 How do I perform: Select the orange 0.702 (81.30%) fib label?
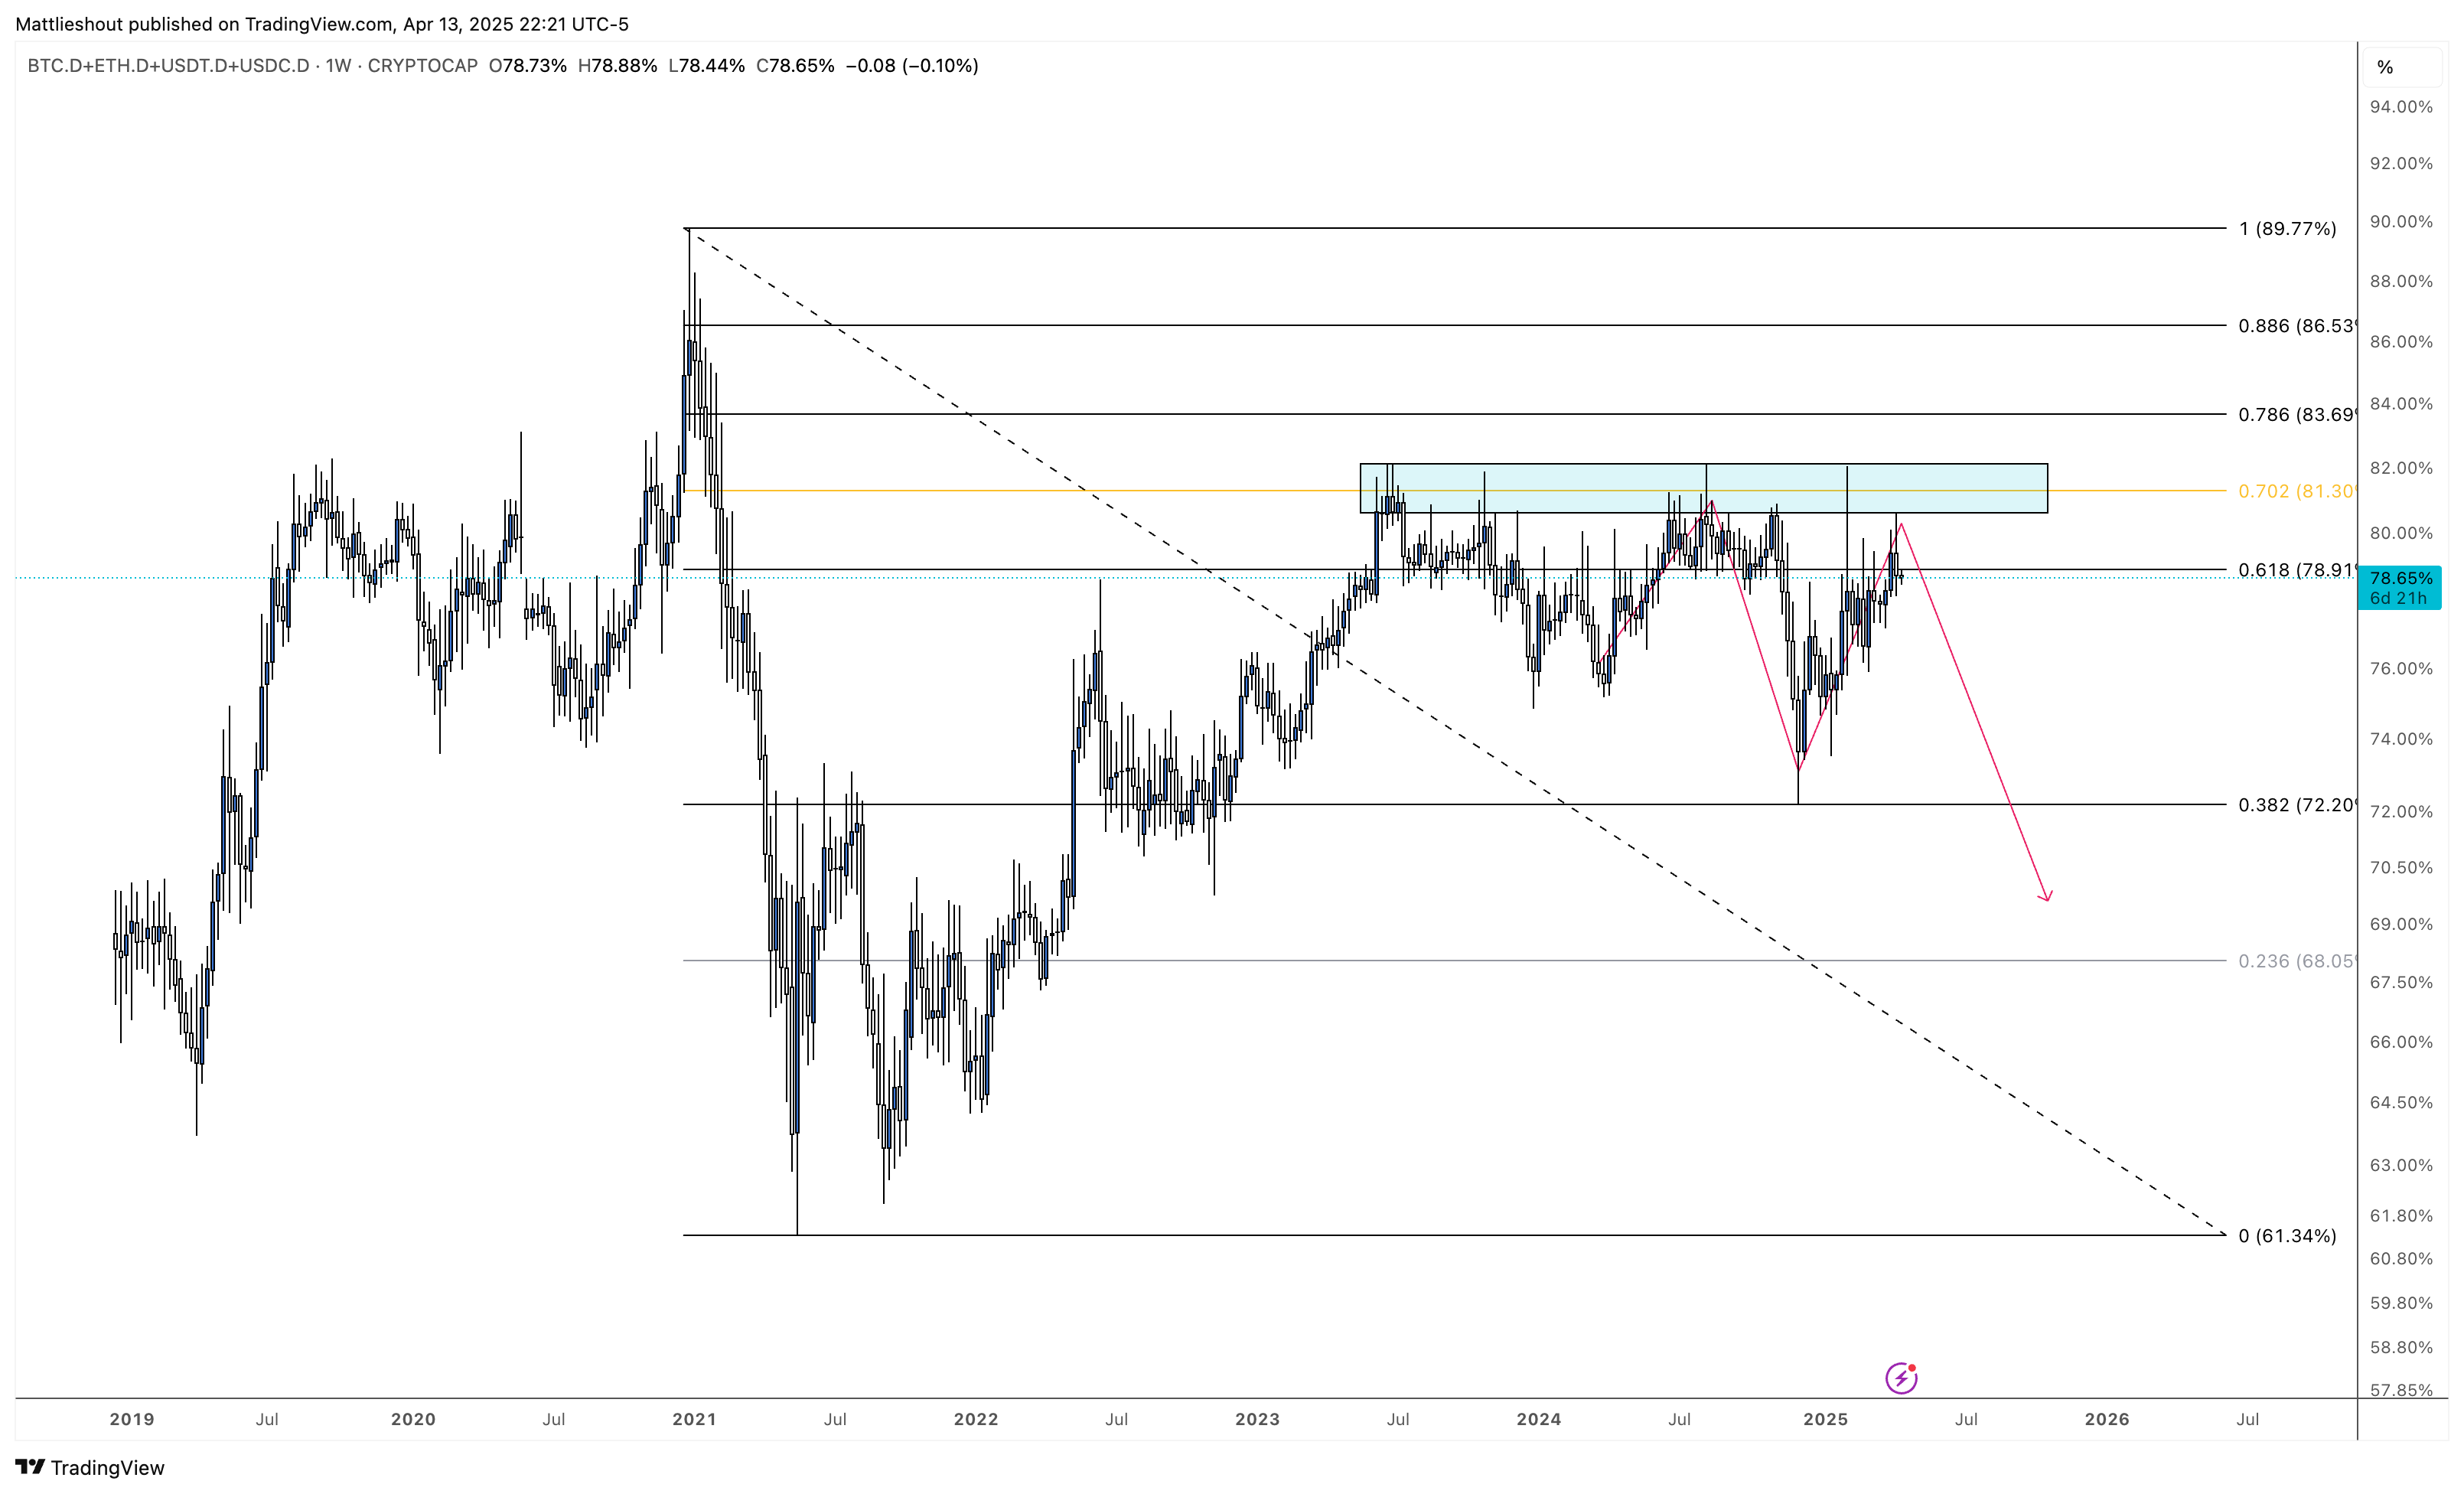2296,491
